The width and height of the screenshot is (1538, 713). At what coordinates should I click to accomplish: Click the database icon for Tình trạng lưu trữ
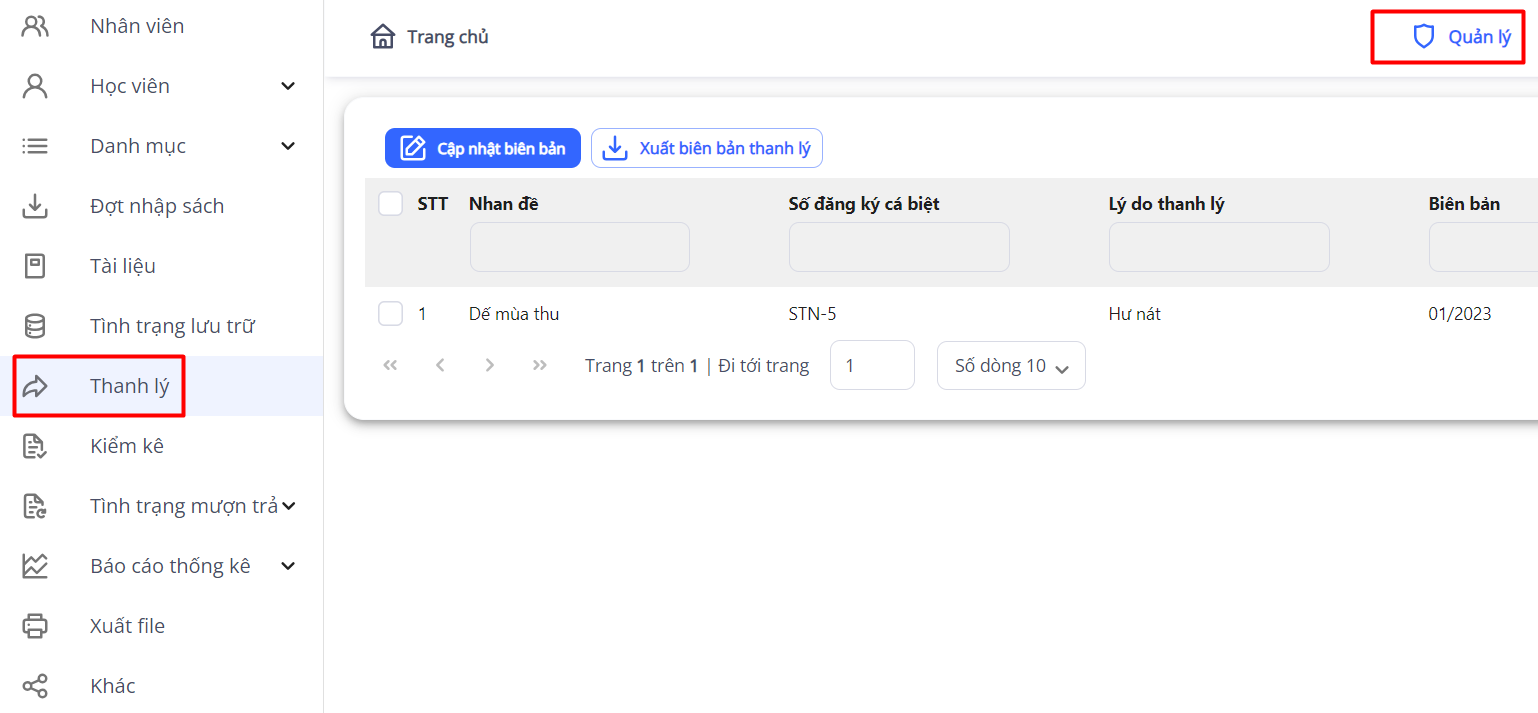coord(35,326)
